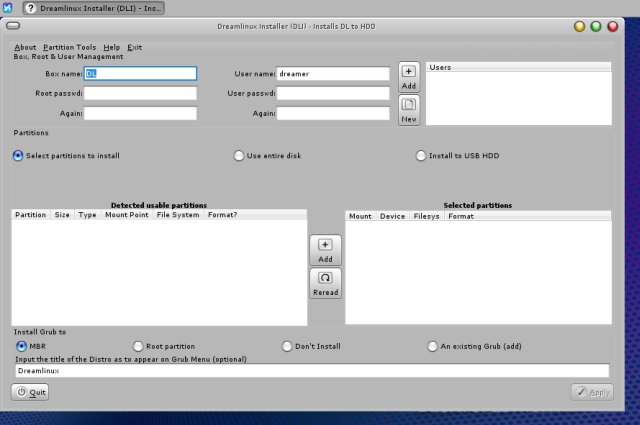Click the User name field containing dreamer
This screenshot has width=640, height=425.
point(333,73)
